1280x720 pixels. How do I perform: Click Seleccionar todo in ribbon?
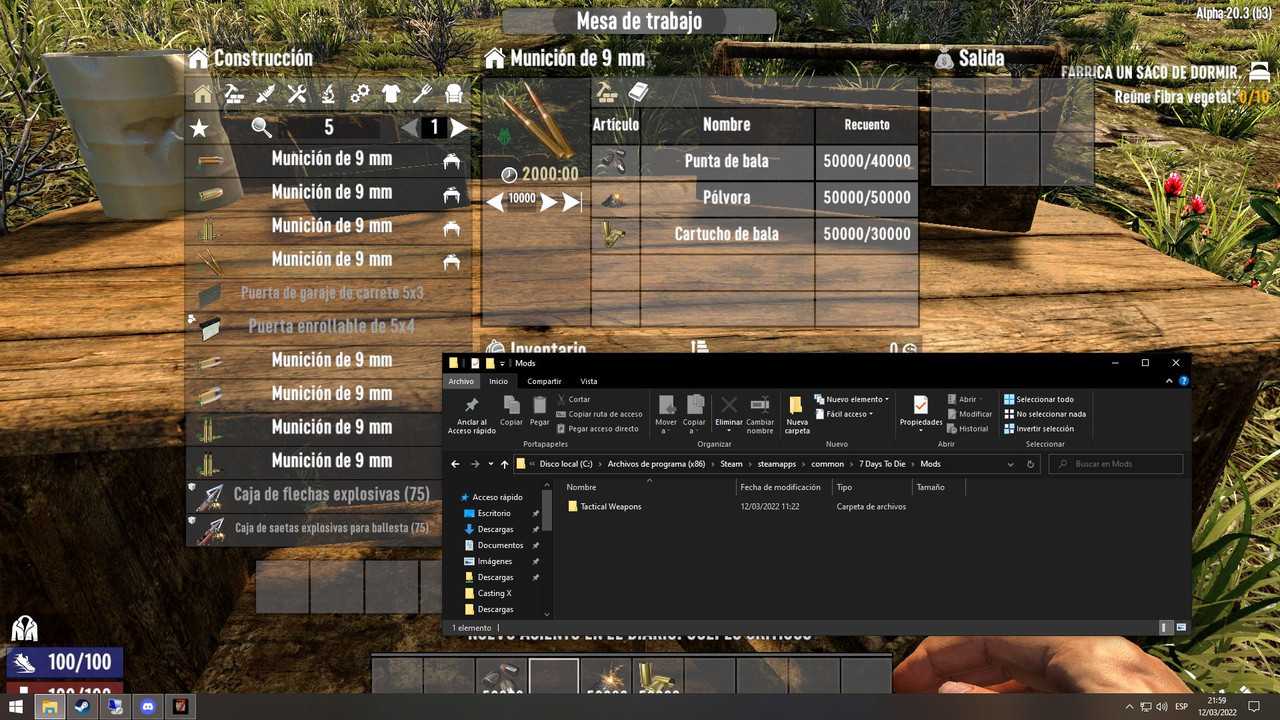pos(1039,399)
